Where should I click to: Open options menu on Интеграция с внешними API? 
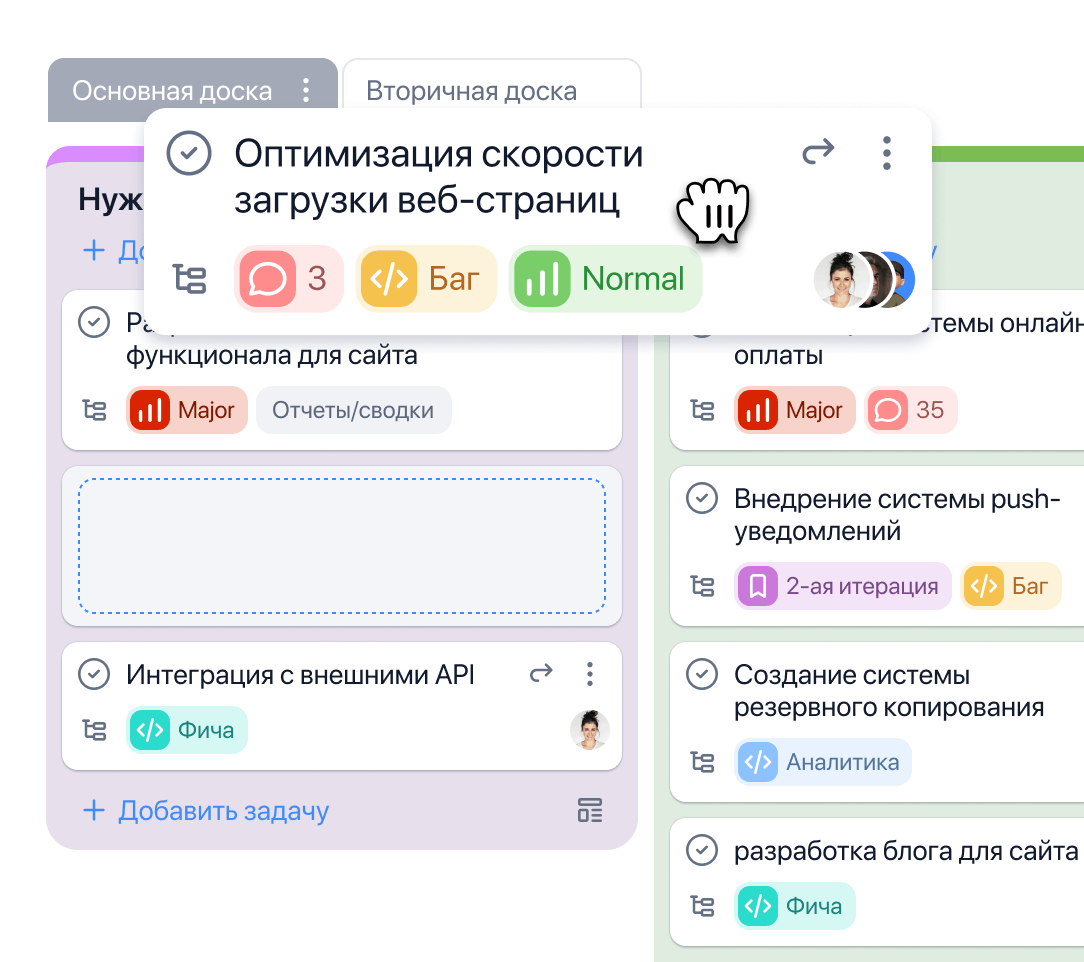tap(590, 674)
